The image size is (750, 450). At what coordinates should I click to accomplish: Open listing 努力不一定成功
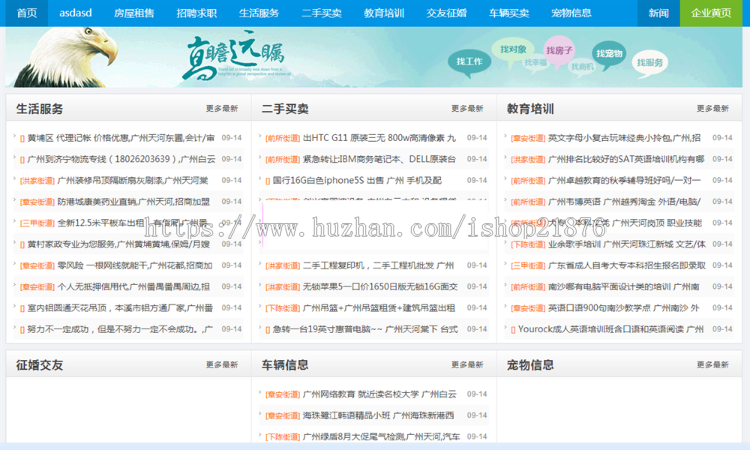point(120,329)
